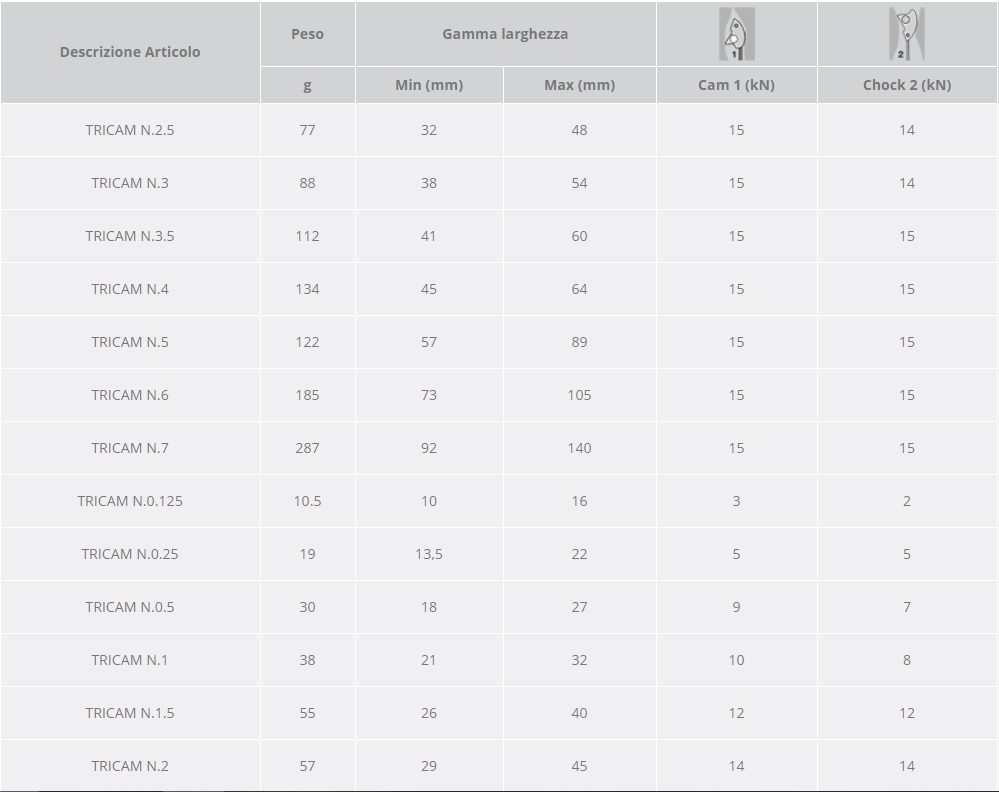
Task: Click the TRICAM N.7 article cell
Action: (x=130, y=448)
